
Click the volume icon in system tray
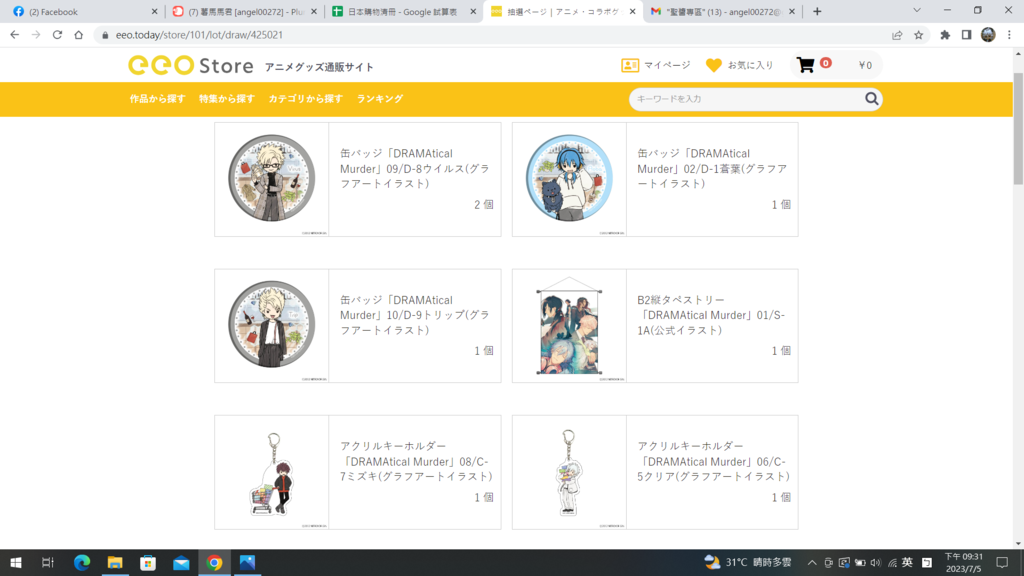click(x=876, y=562)
